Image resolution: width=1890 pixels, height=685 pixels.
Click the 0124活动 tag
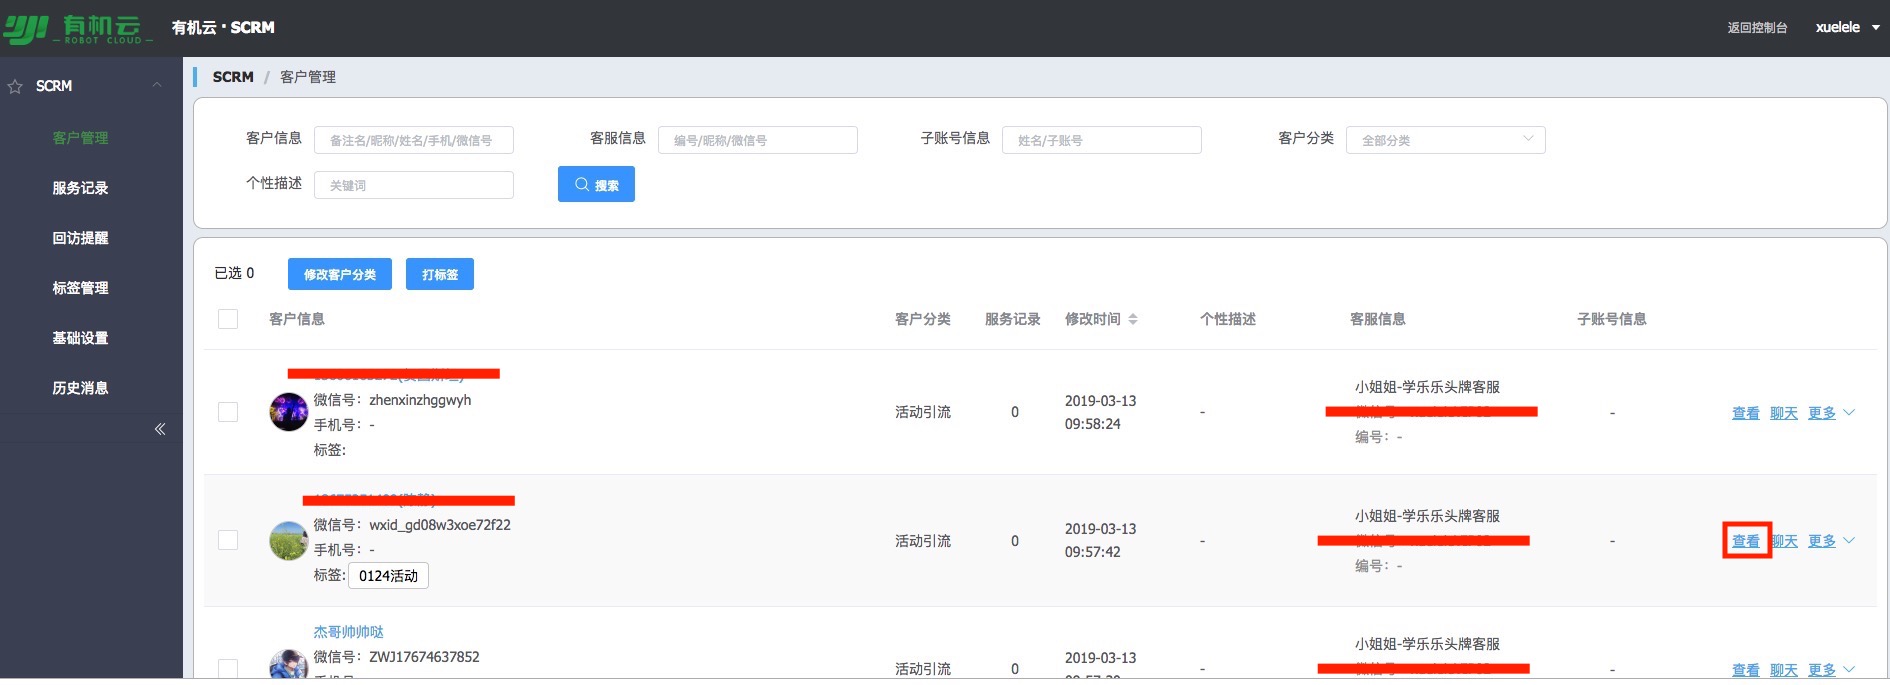(x=388, y=576)
